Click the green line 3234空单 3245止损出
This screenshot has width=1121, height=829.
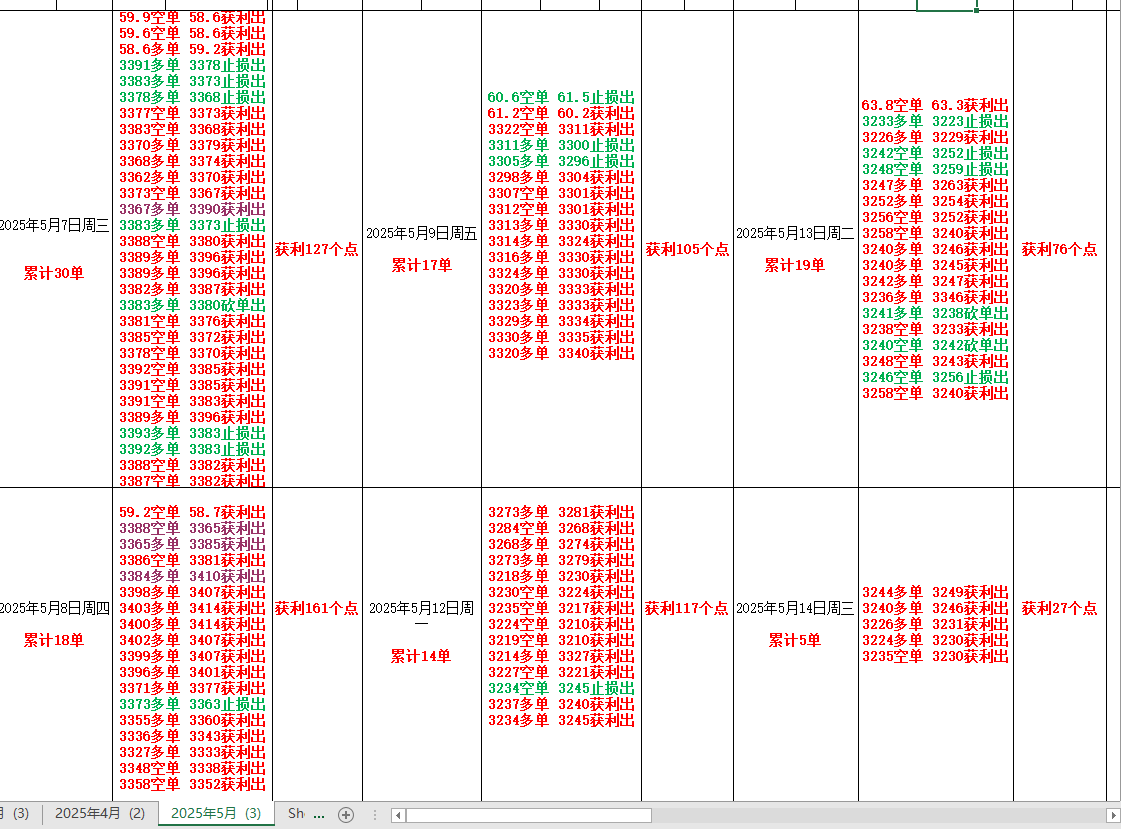(561, 688)
